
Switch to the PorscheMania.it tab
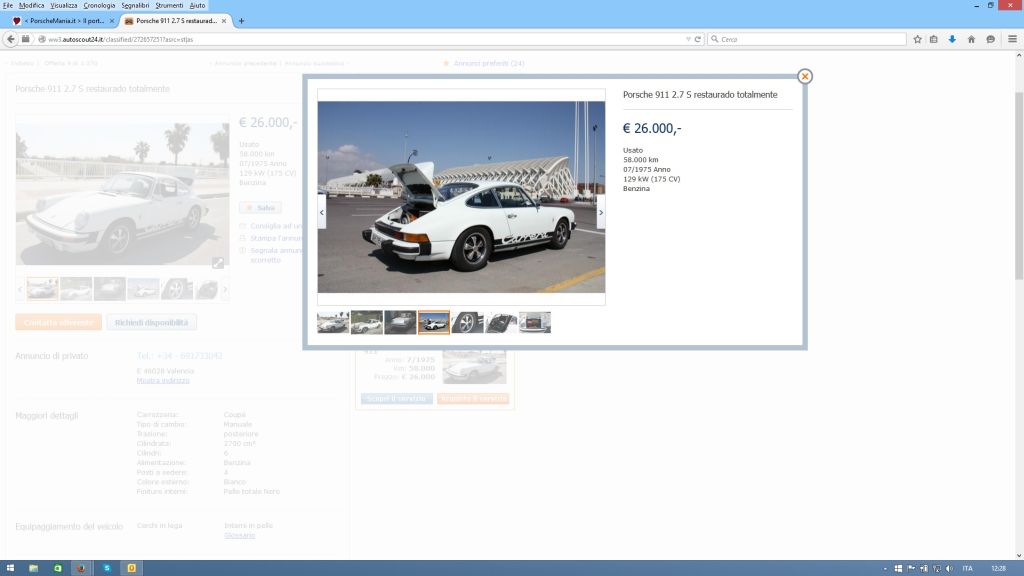[62, 21]
